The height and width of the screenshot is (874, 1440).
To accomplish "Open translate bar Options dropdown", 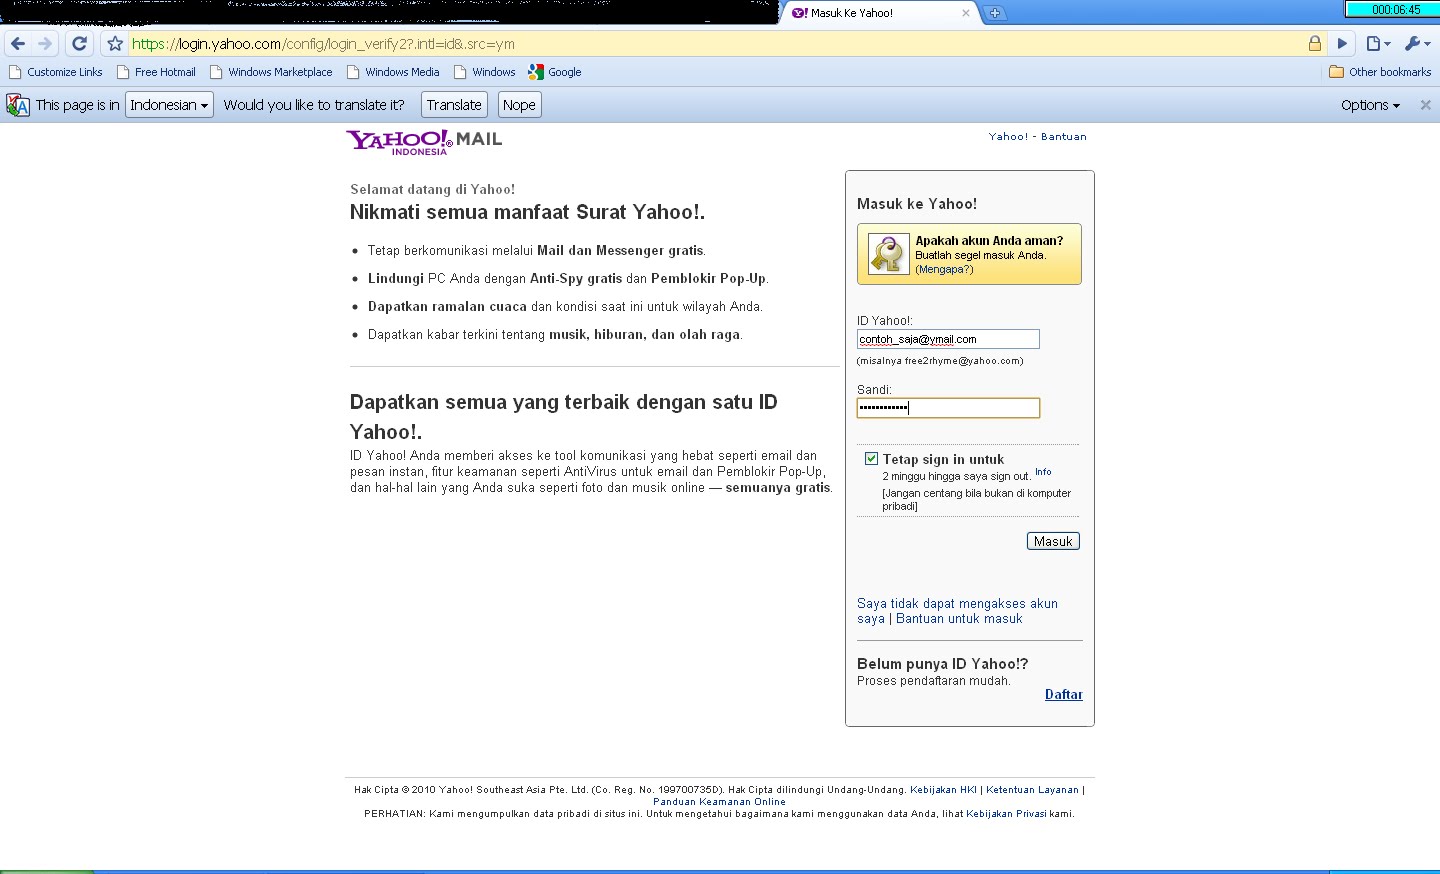I will pyautogui.click(x=1370, y=105).
